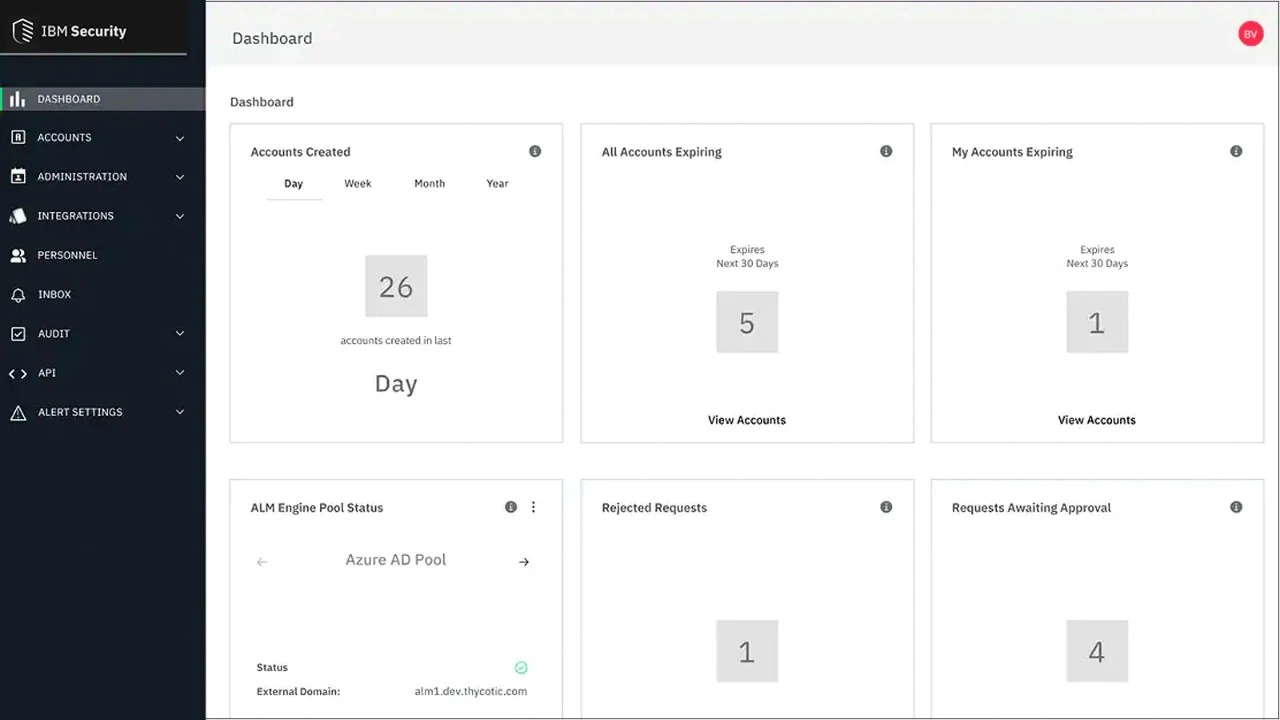Click View Accounts under My Accounts Expiring
The height and width of the screenshot is (720, 1280).
click(1096, 419)
